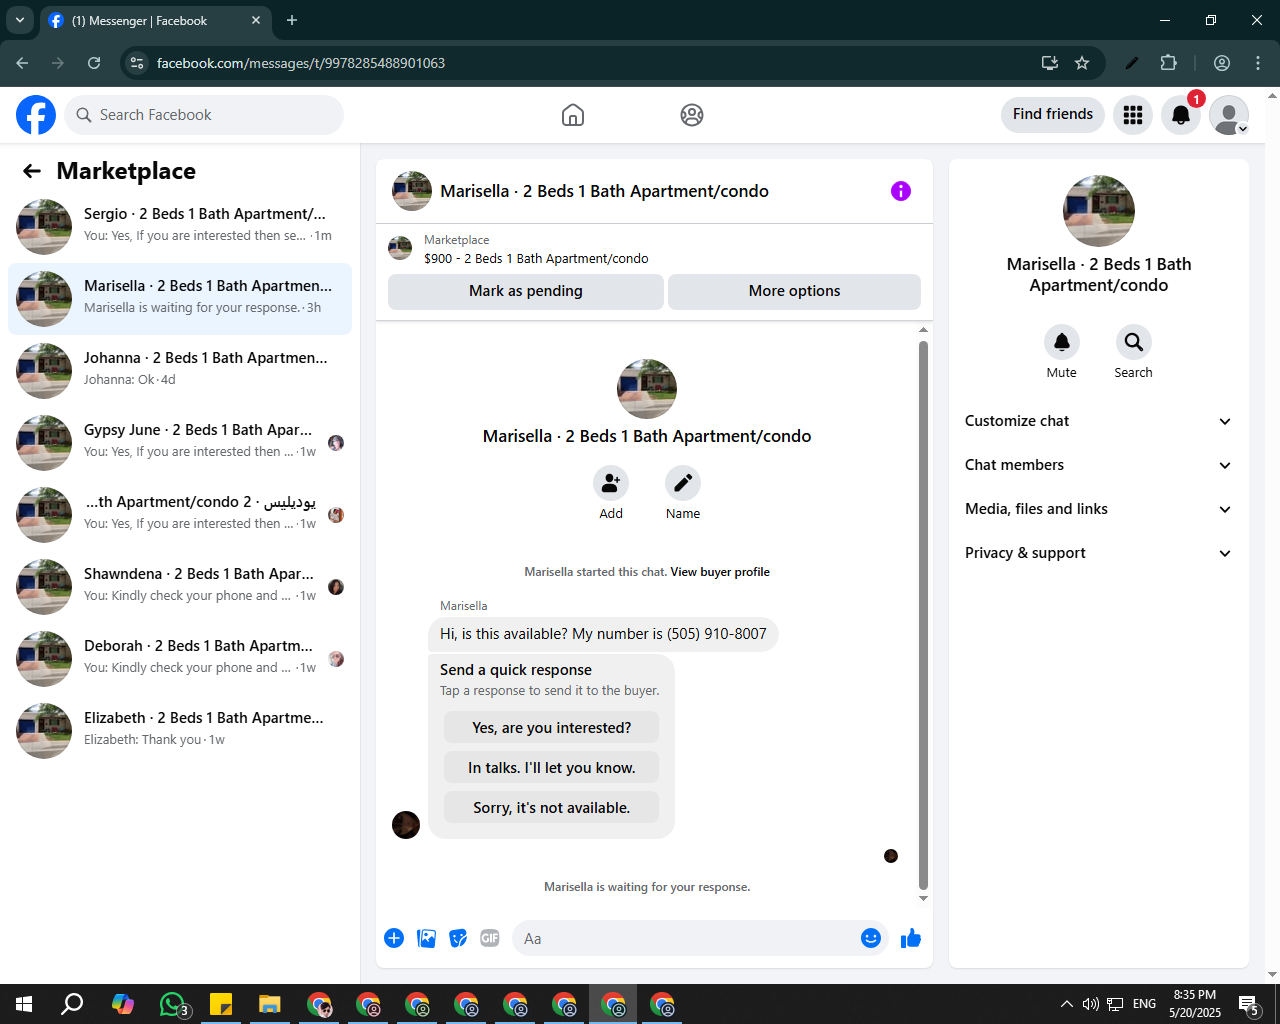
Task: Go back using Marketplace back arrow
Action: [32, 171]
